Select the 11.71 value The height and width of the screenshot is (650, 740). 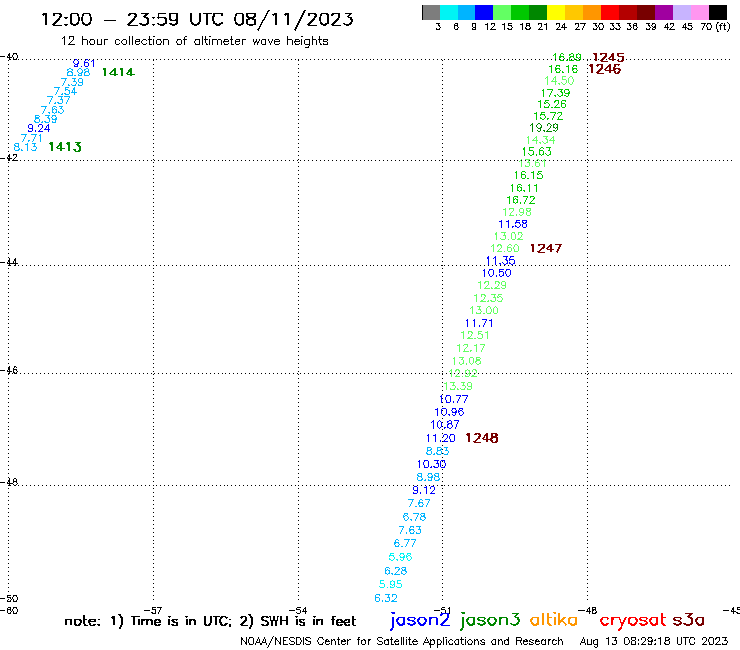(479, 323)
